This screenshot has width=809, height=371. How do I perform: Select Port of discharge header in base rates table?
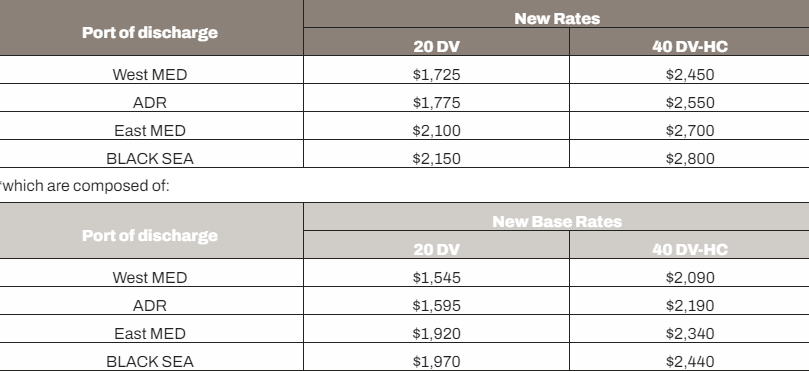[x=150, y=235]
